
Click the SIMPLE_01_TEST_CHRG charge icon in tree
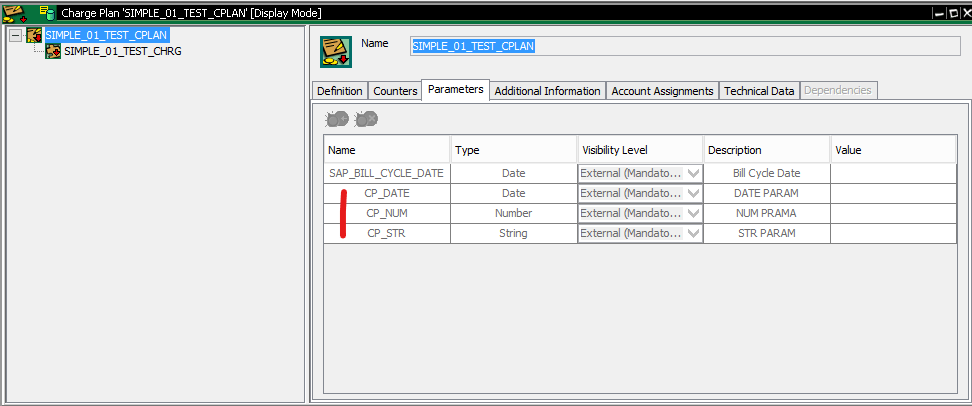[53, 51]
